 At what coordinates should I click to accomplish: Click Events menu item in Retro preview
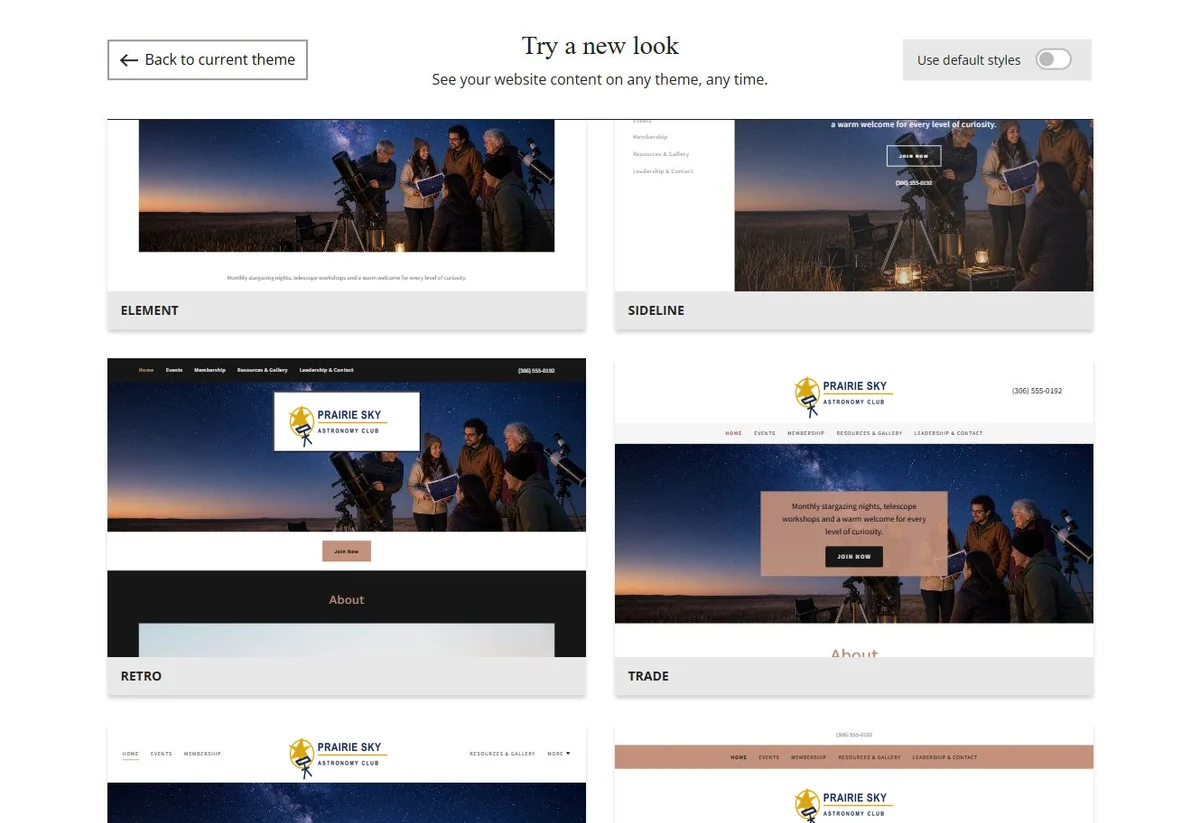click(x=174, y=370)
